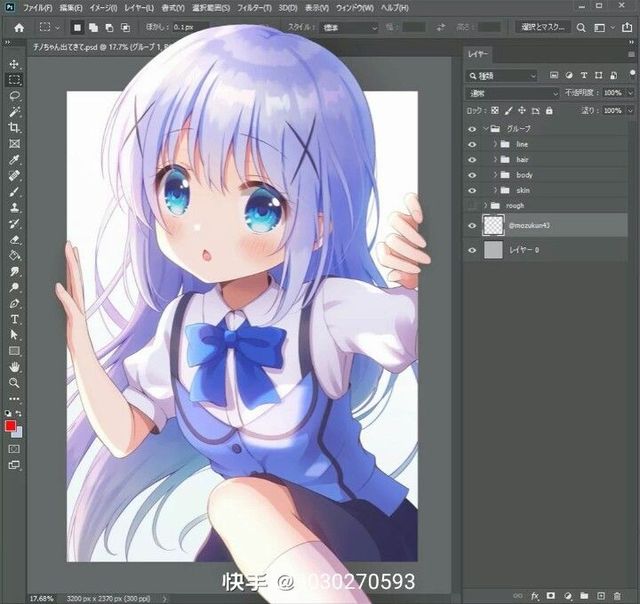The width and height of the screenshot is (640, 604).
Task: Open the 編集(E) menu
Action: click(71, 8)
